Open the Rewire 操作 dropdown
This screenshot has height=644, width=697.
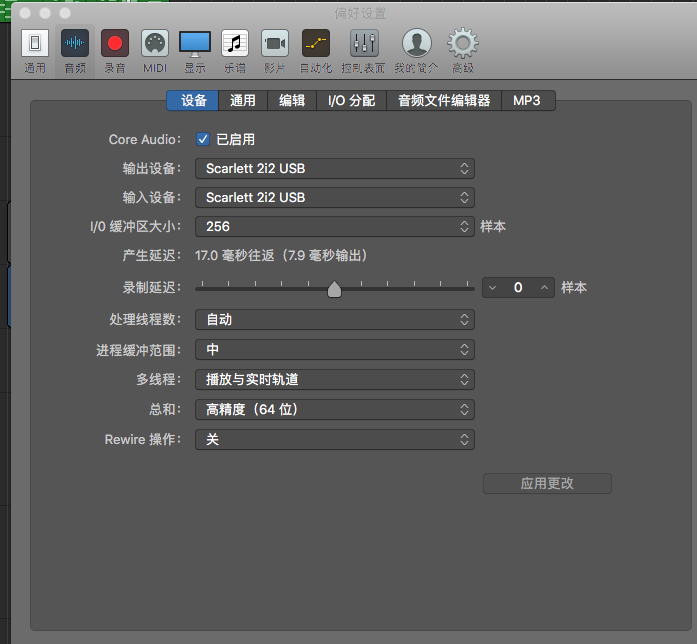click(334, 440)
